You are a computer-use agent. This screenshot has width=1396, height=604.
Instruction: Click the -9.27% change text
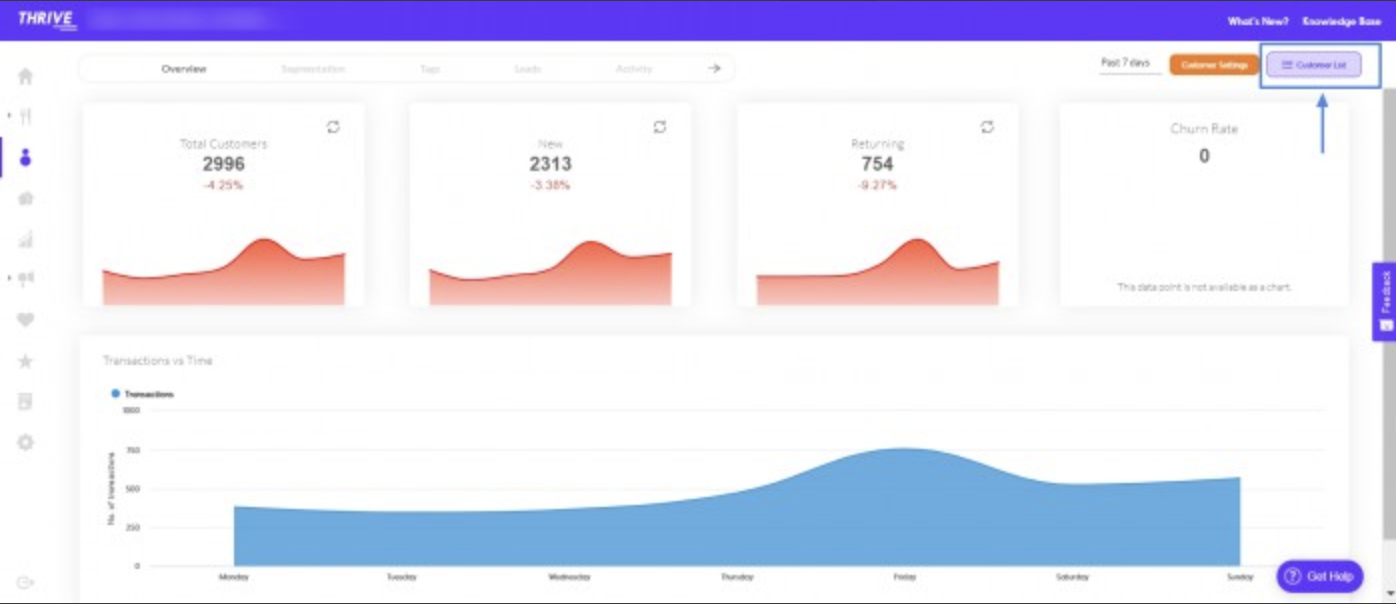877,185
